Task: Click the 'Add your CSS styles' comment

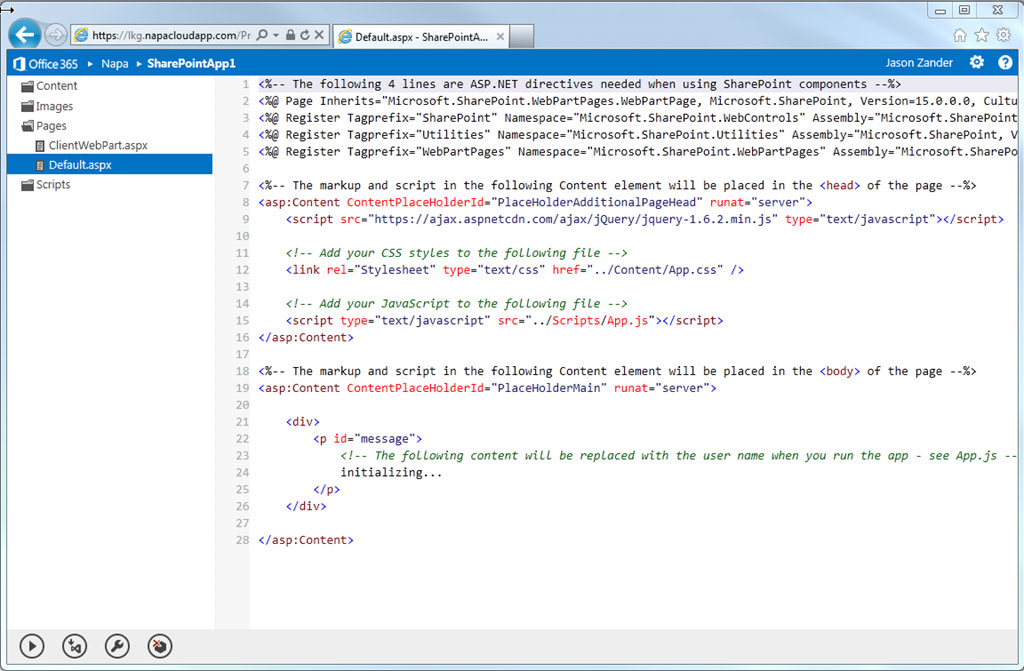Action: tap(456, 253)
